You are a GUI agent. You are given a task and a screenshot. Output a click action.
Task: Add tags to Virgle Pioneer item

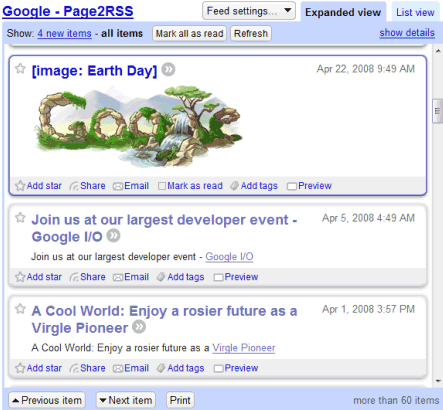point(181,368)
